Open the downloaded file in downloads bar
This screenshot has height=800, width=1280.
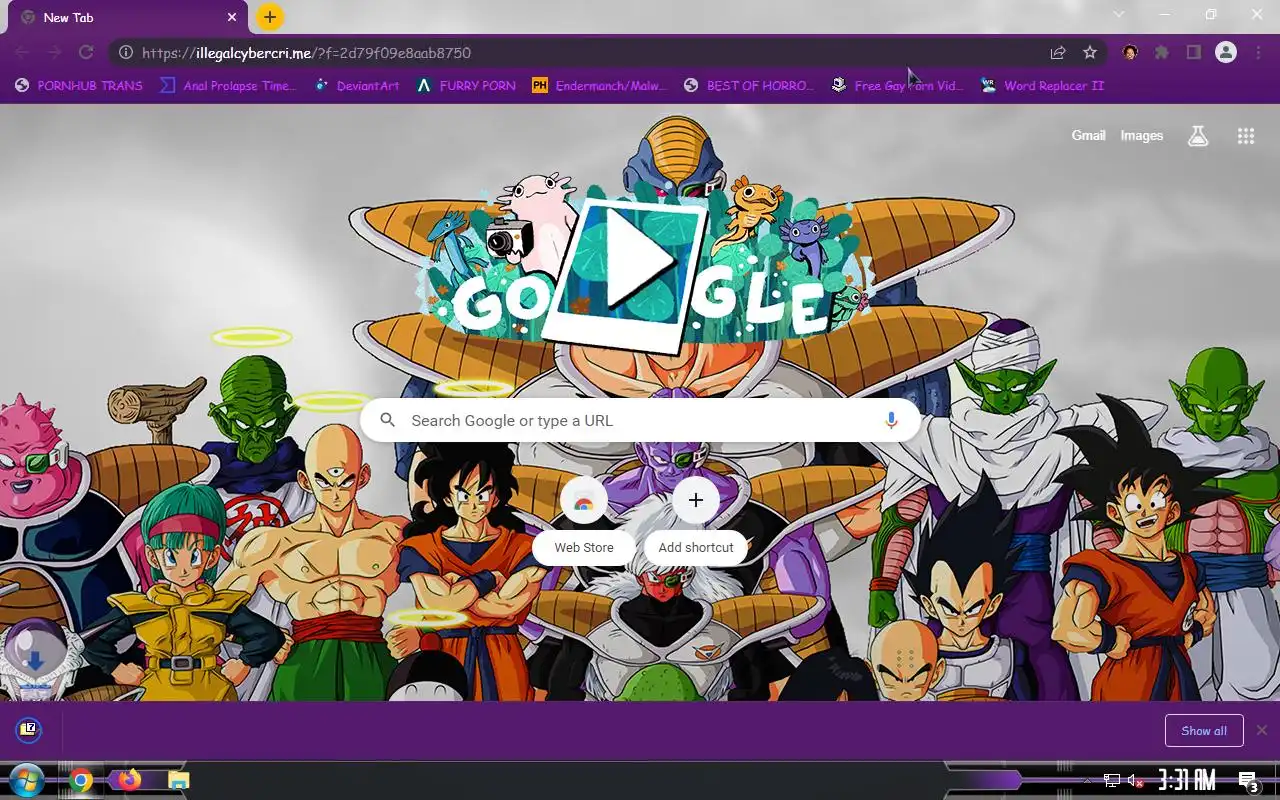29,730
